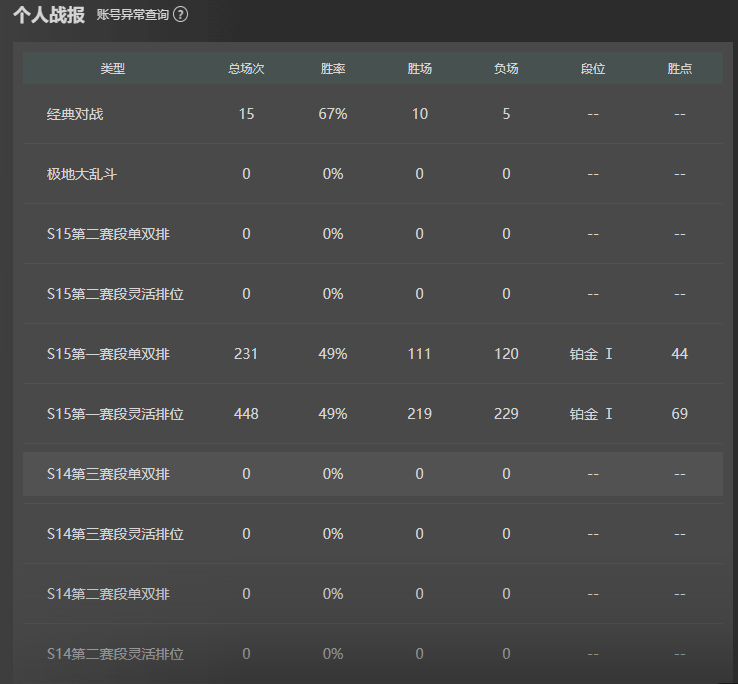
Task: Click total games 15 in 经典对战 row
Action: [246, 114]
